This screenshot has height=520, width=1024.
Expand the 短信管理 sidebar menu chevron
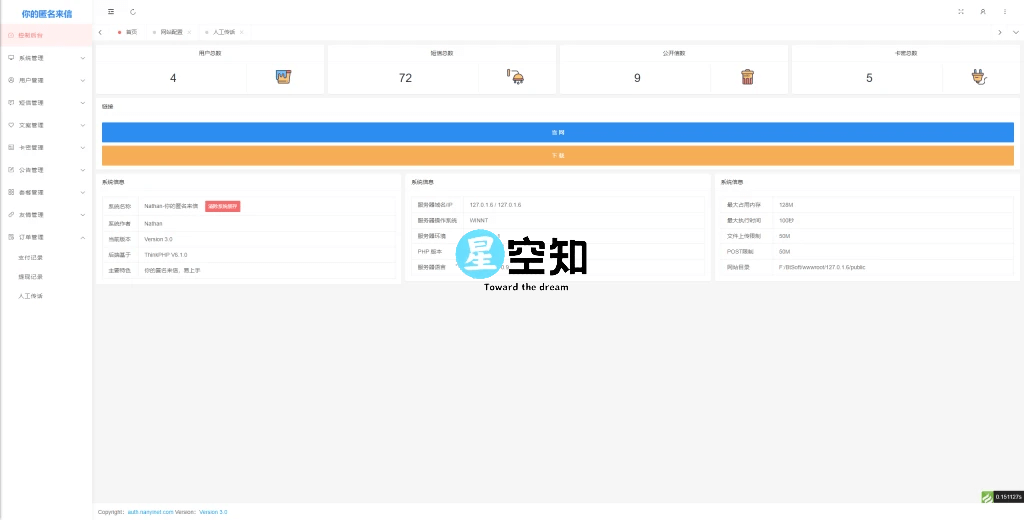83,103
